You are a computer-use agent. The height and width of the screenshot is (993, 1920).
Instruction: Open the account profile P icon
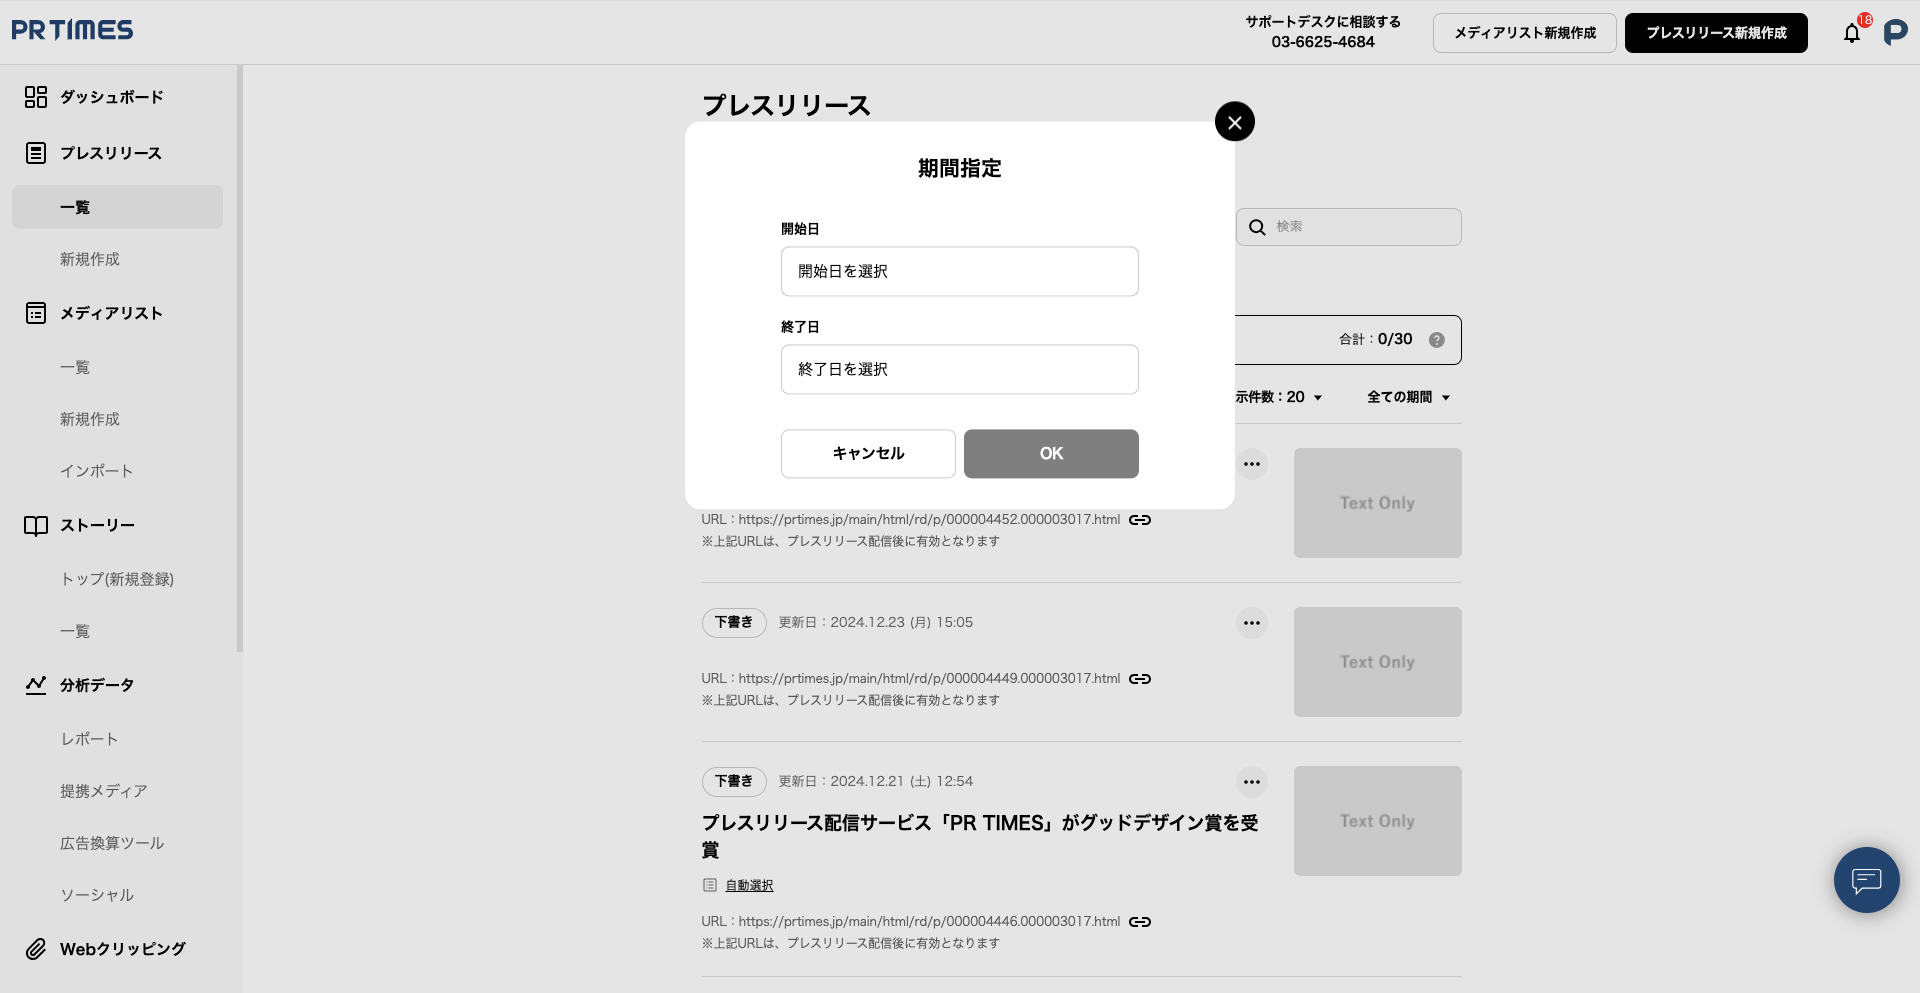pyautogui.click(x=1895, y=33)
